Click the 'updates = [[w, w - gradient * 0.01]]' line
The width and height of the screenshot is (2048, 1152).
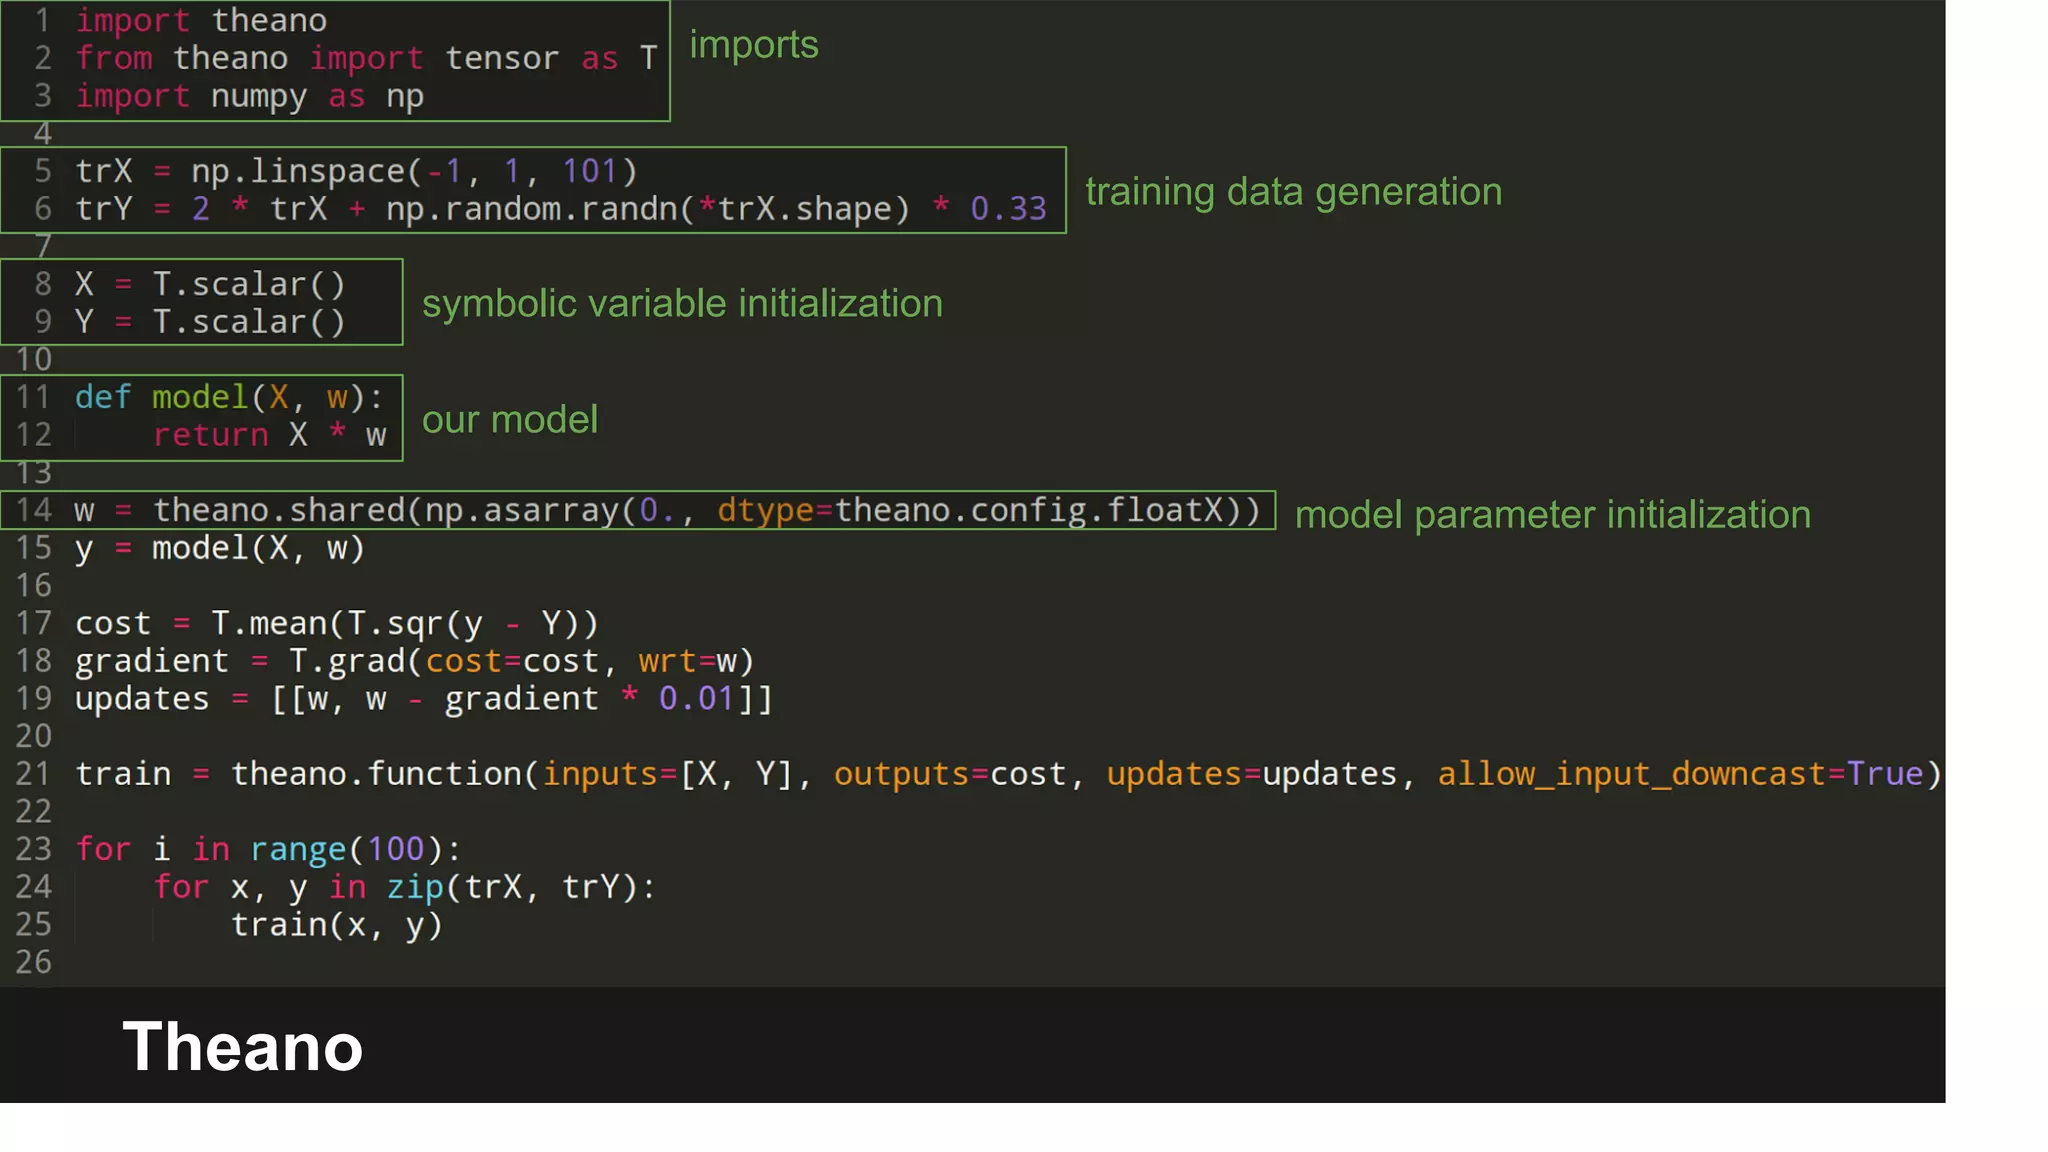point(424,699)
